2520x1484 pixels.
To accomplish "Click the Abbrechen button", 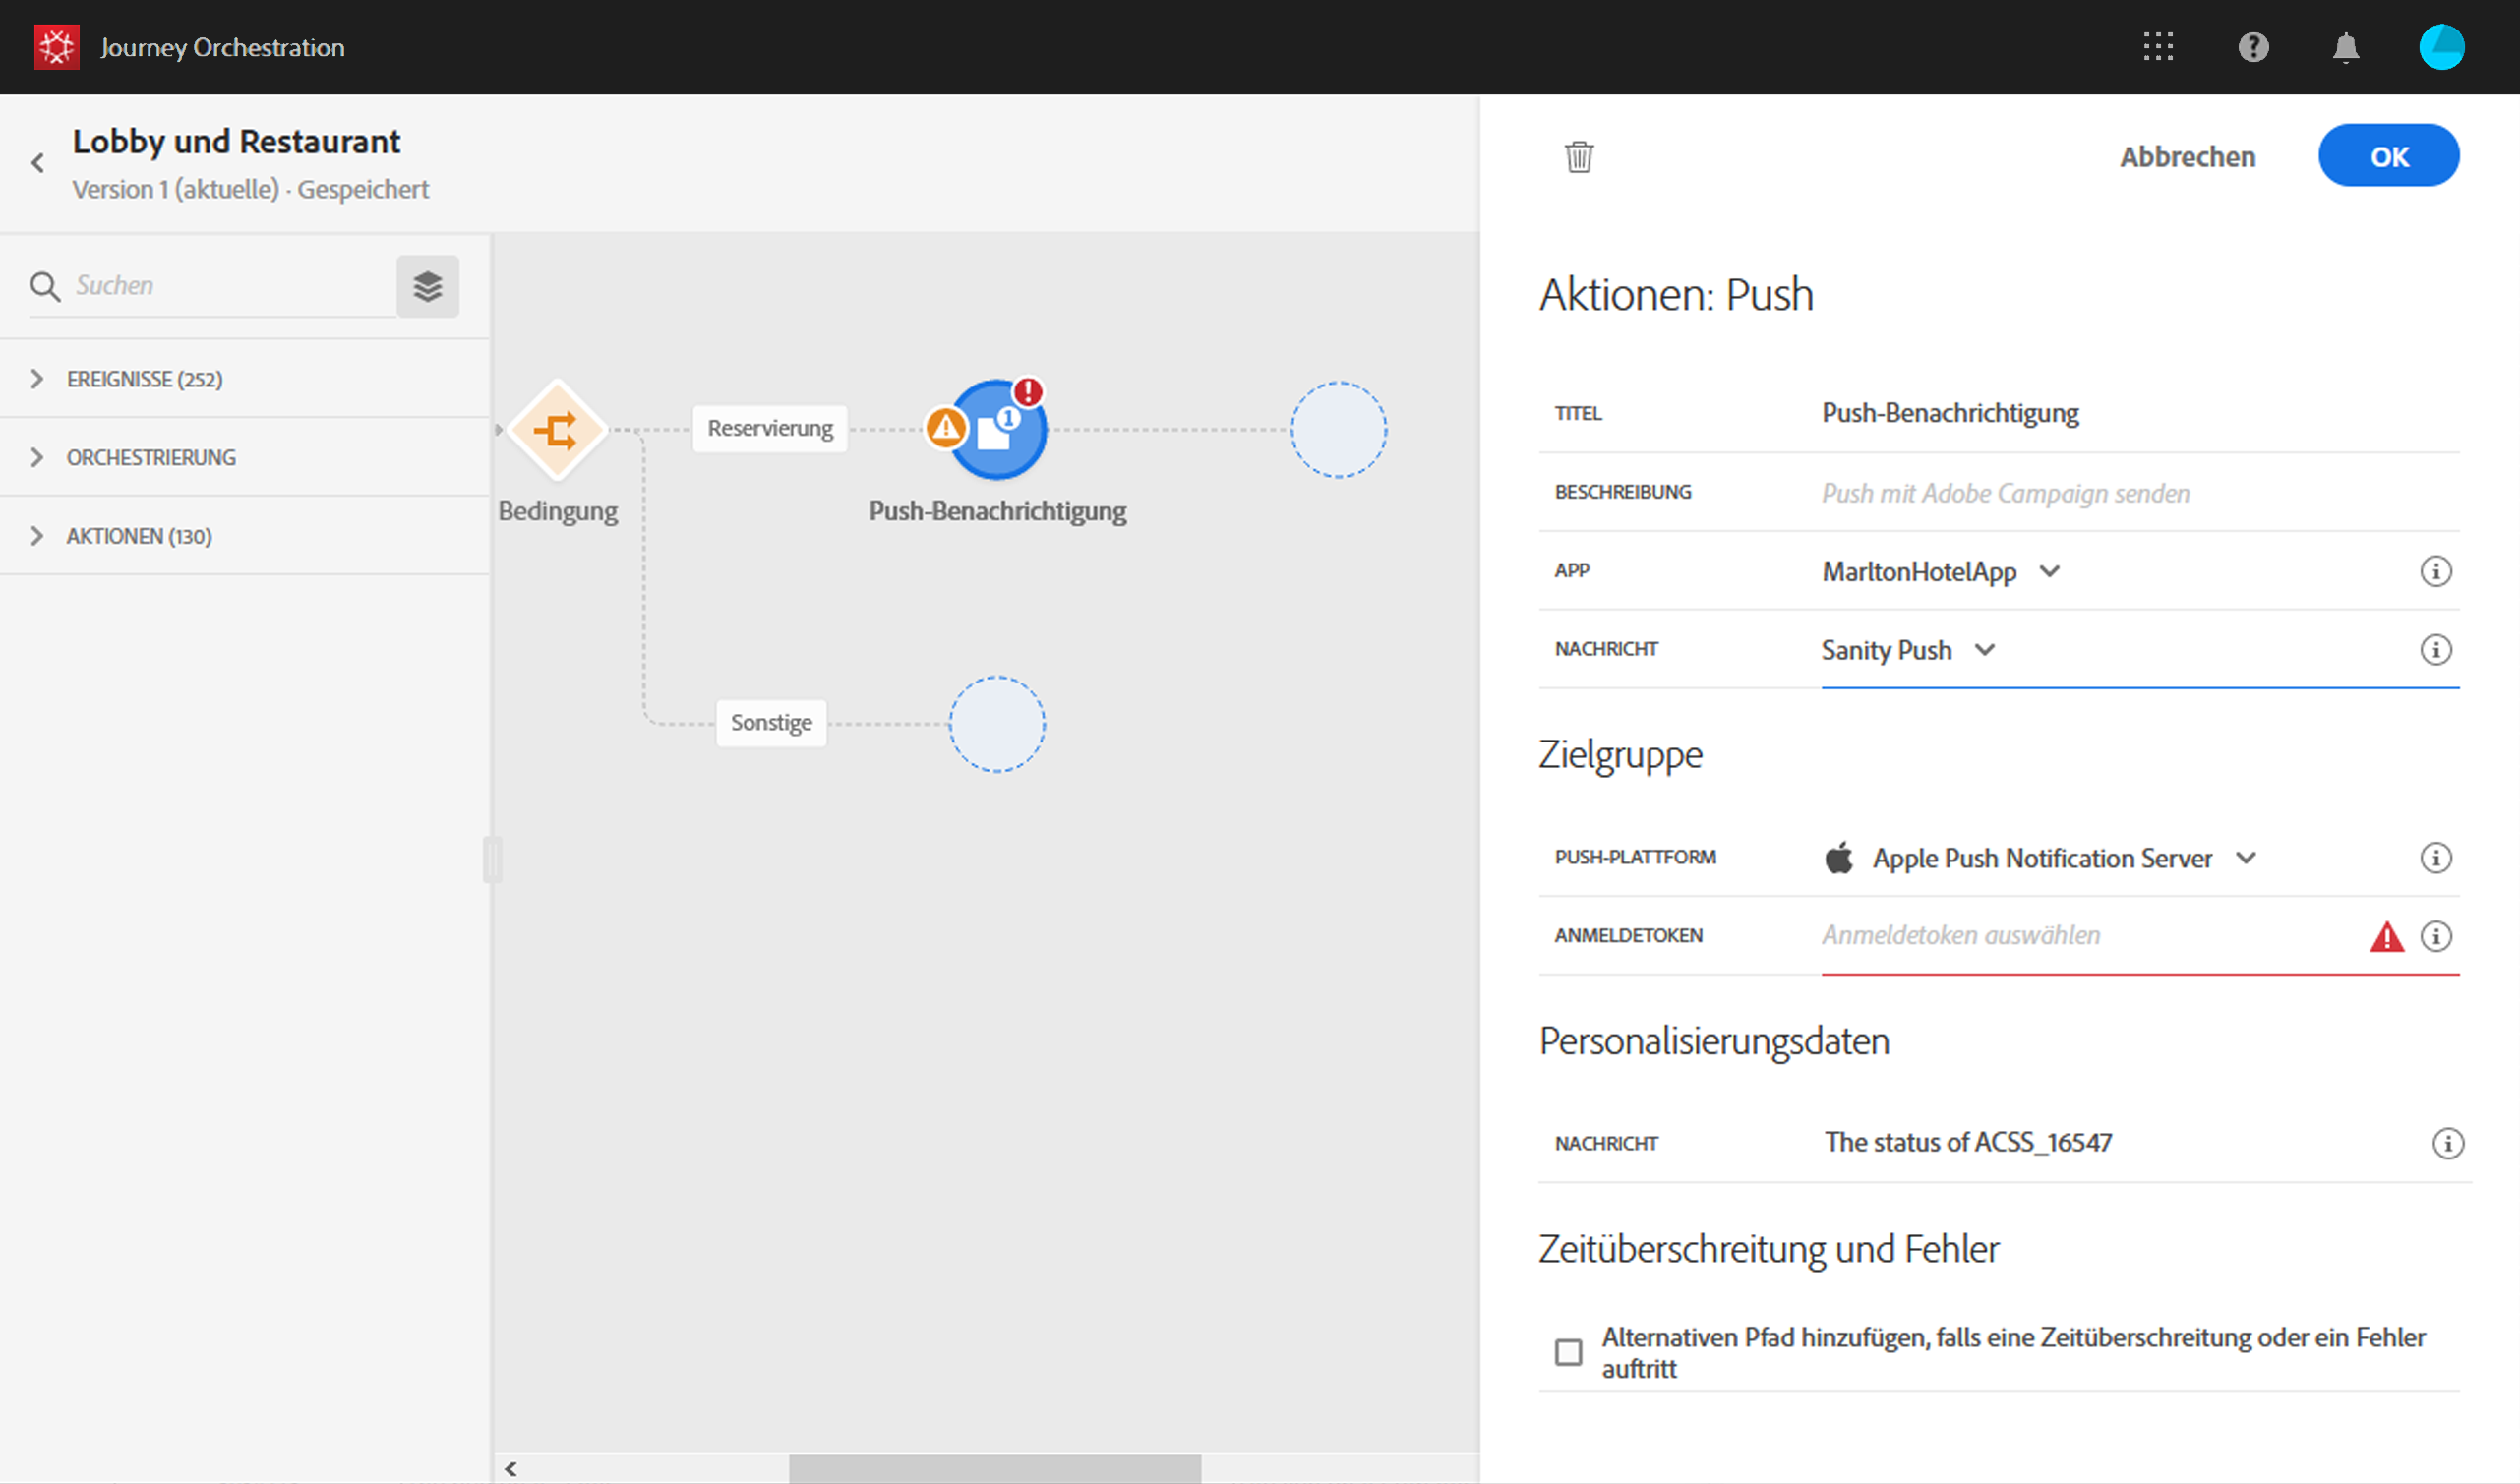I will point(2187,157).
